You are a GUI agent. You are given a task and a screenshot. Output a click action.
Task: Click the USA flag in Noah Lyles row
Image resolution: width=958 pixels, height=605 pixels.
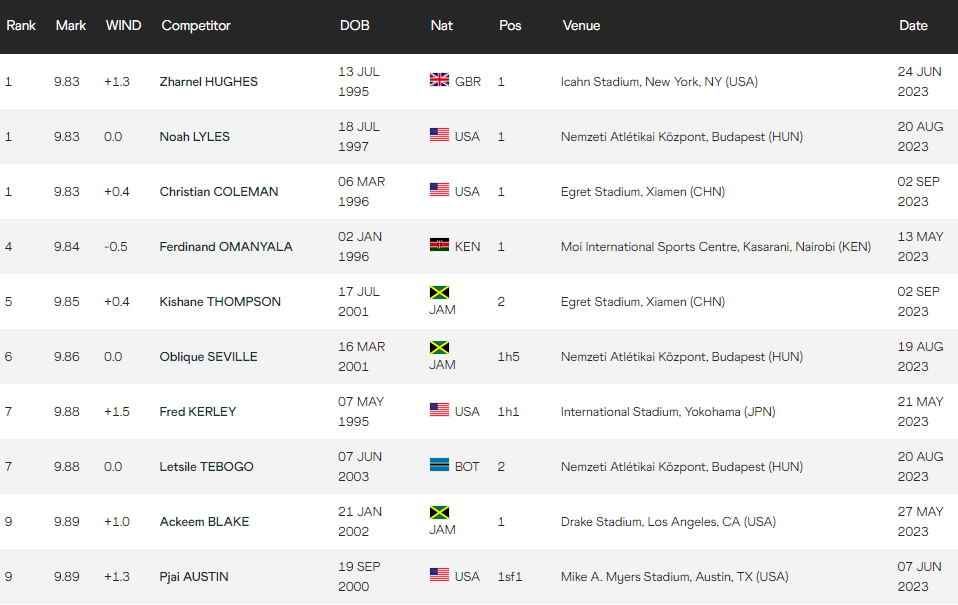point(439,136)
